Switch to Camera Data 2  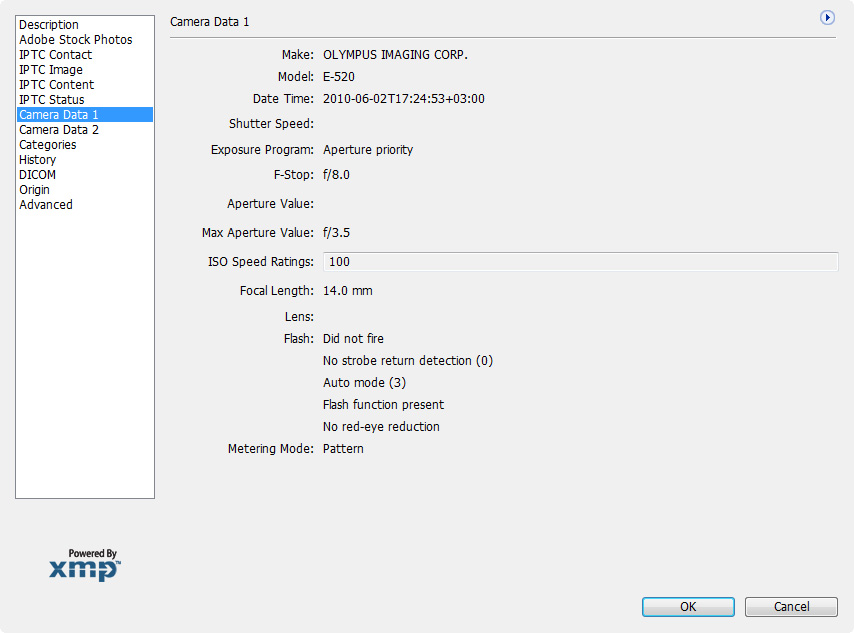coord(59,130)
